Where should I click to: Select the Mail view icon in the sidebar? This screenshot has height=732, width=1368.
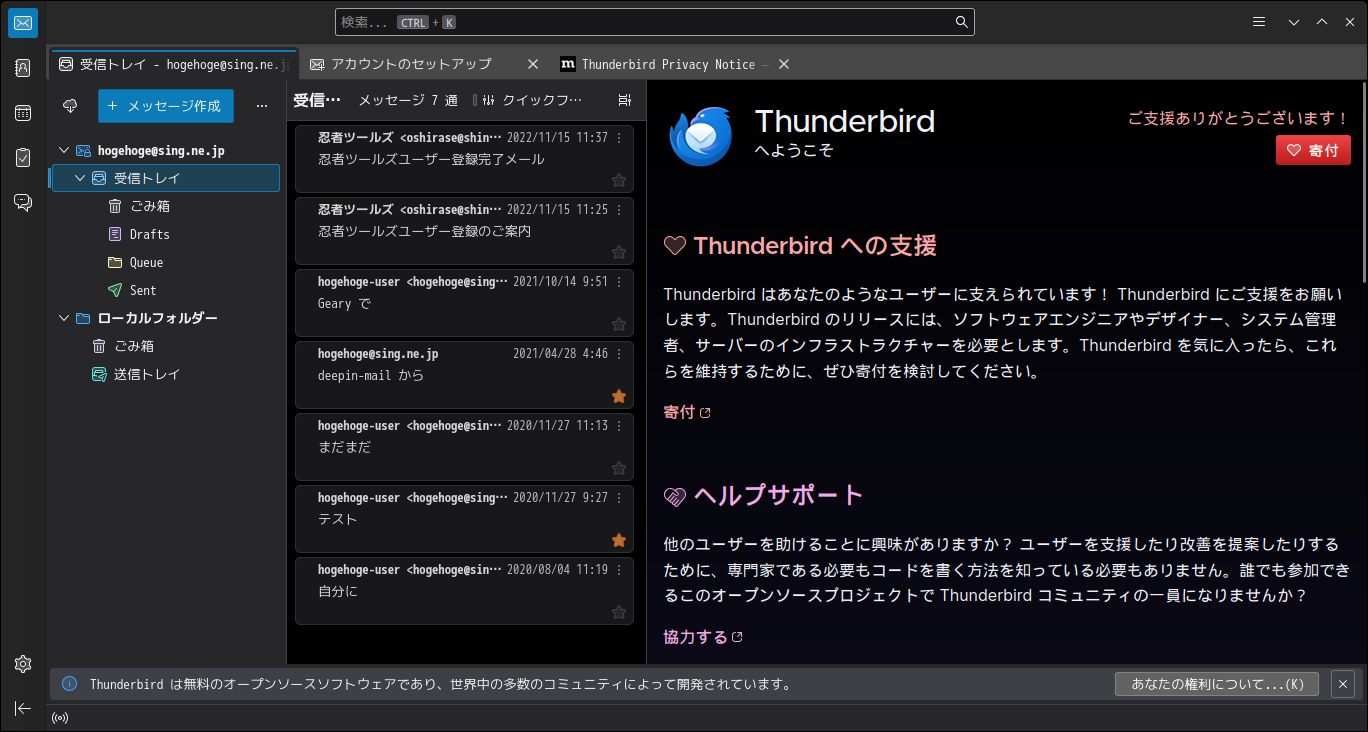point(22,22)
